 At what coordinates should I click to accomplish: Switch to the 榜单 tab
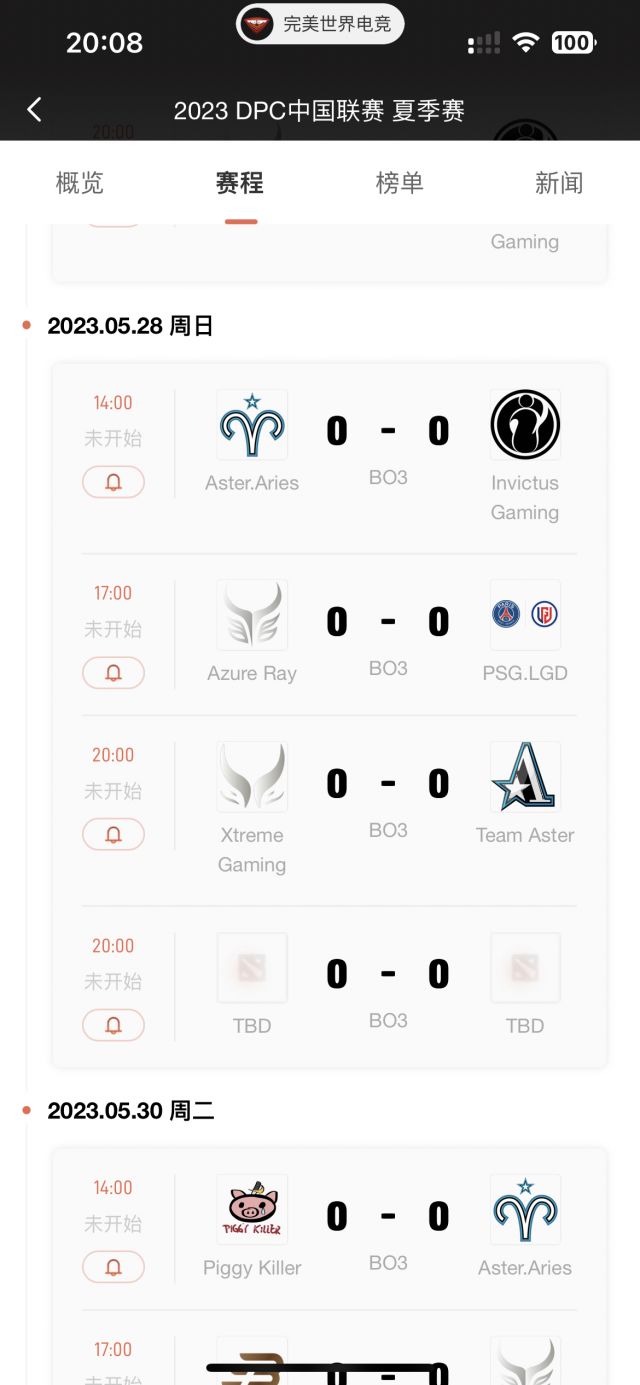[x=400, y=183]
